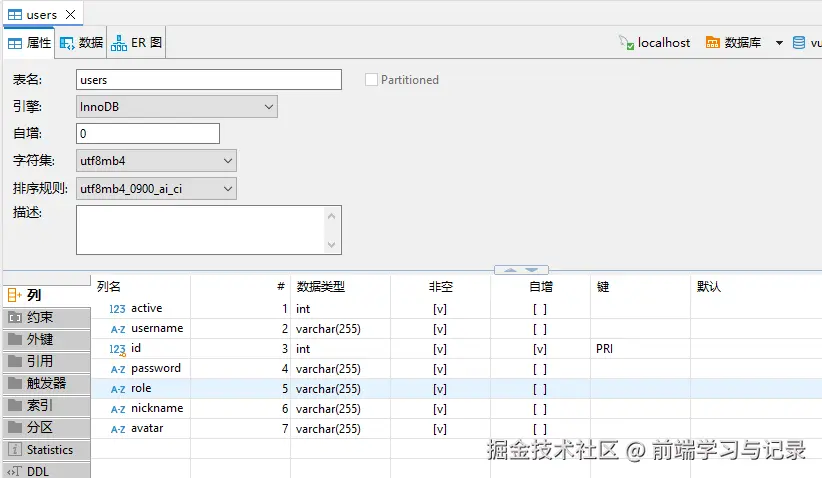Viewport: 822px width, 478px height.
Task: Sort by the 非空 column header
Action: point(440,287)
